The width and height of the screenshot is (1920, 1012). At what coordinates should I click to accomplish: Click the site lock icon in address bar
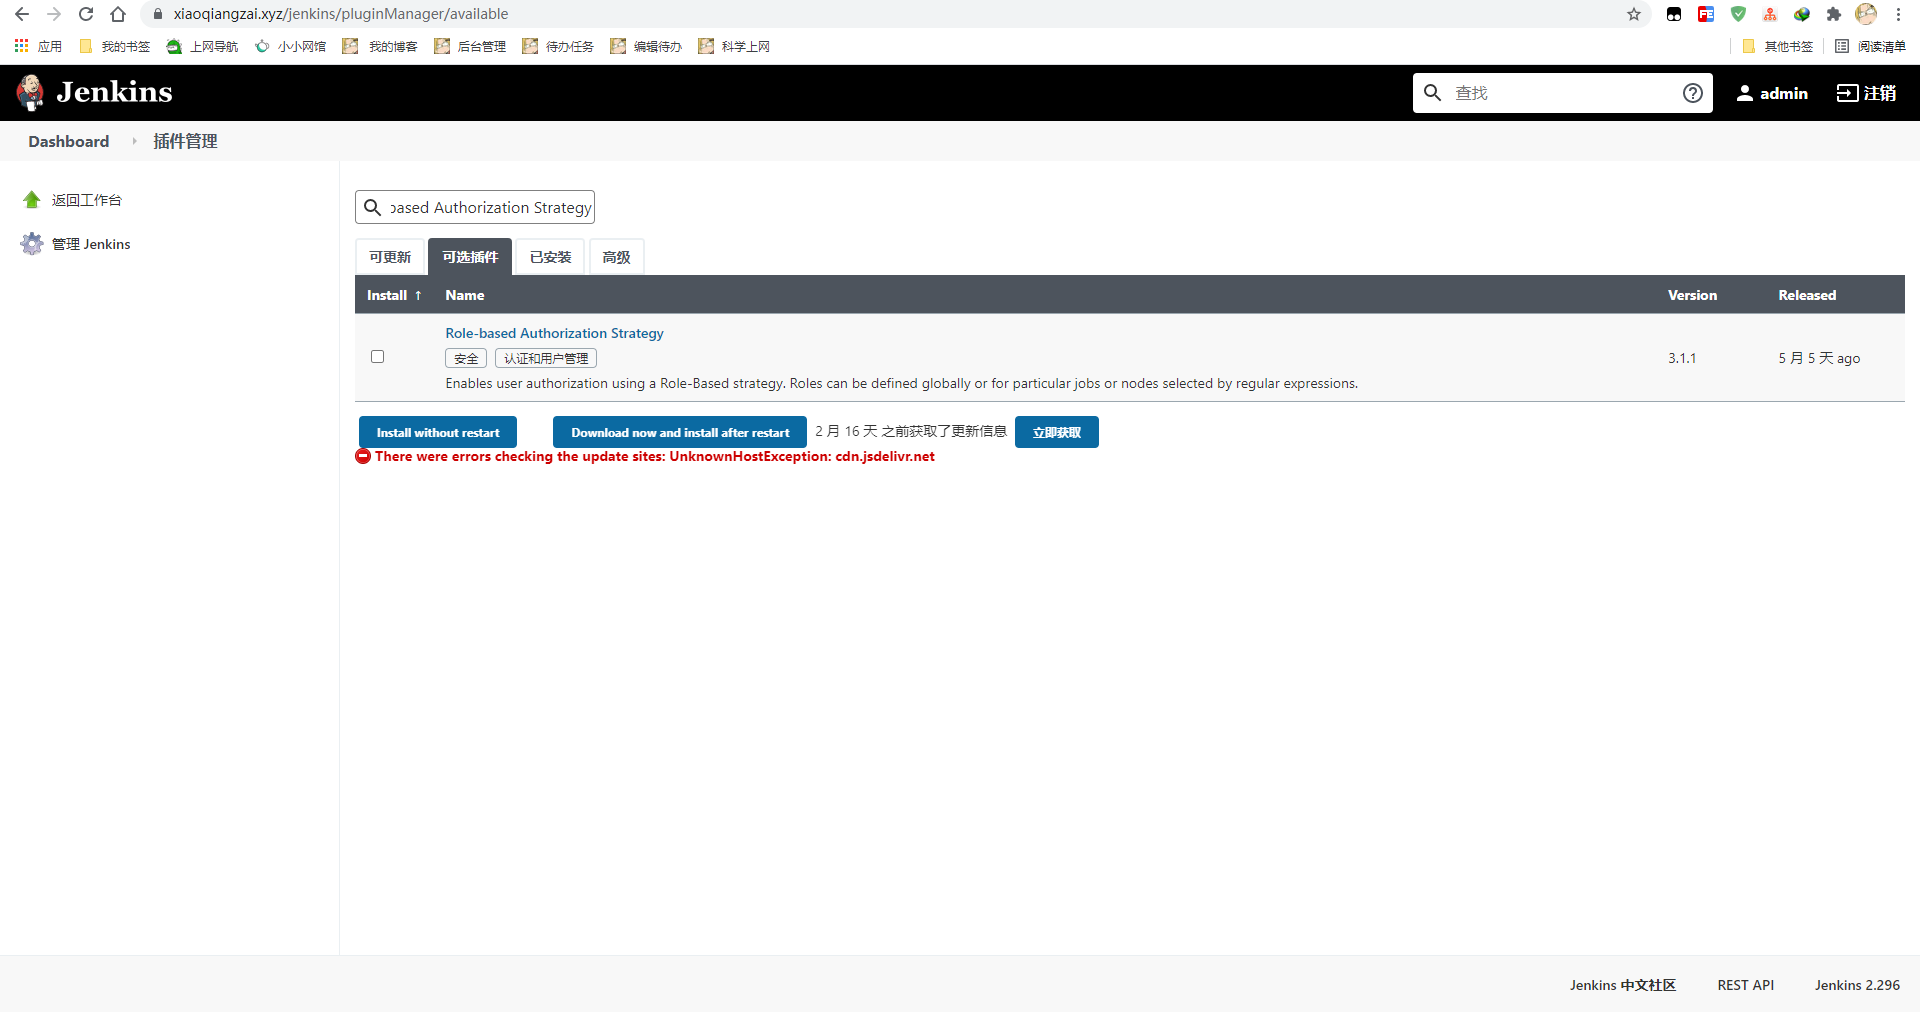point(157,14)
